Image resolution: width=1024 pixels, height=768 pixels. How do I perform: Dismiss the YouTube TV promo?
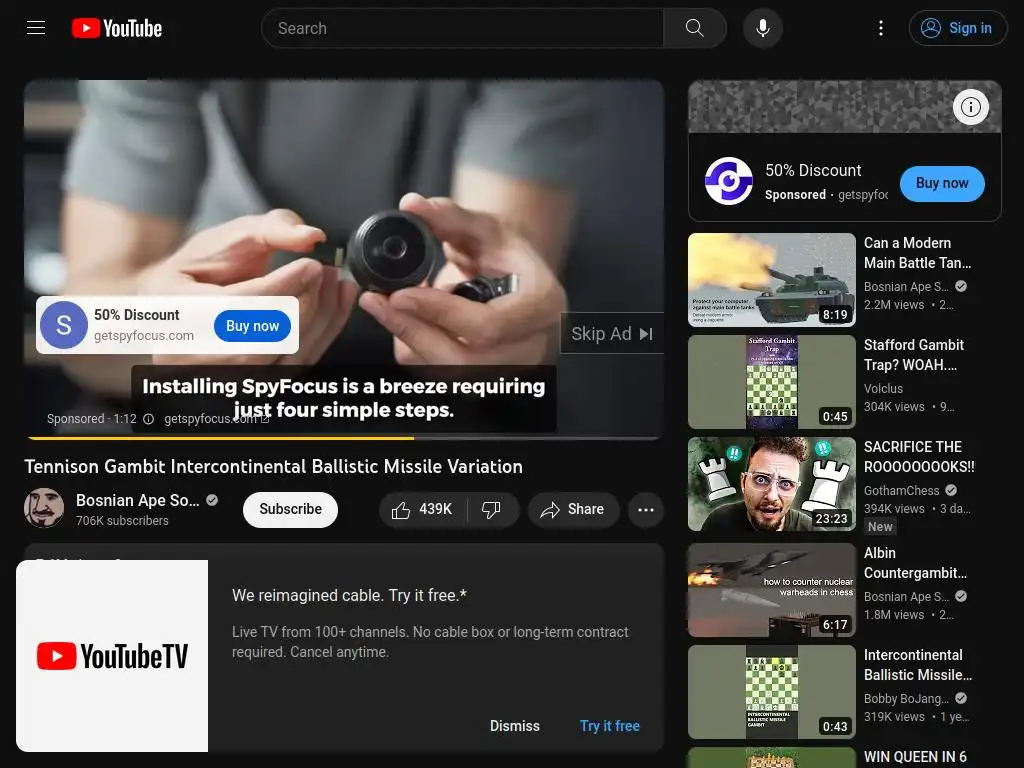pos(515,726)
